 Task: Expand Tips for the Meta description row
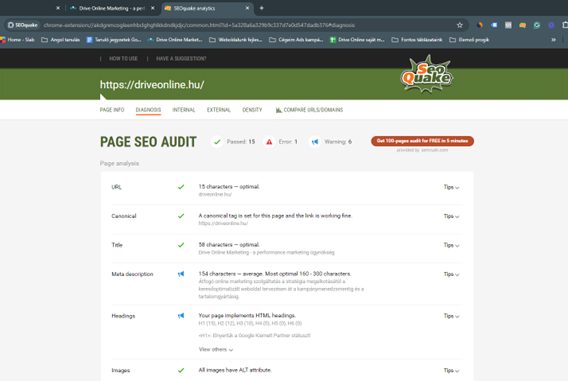451,274
